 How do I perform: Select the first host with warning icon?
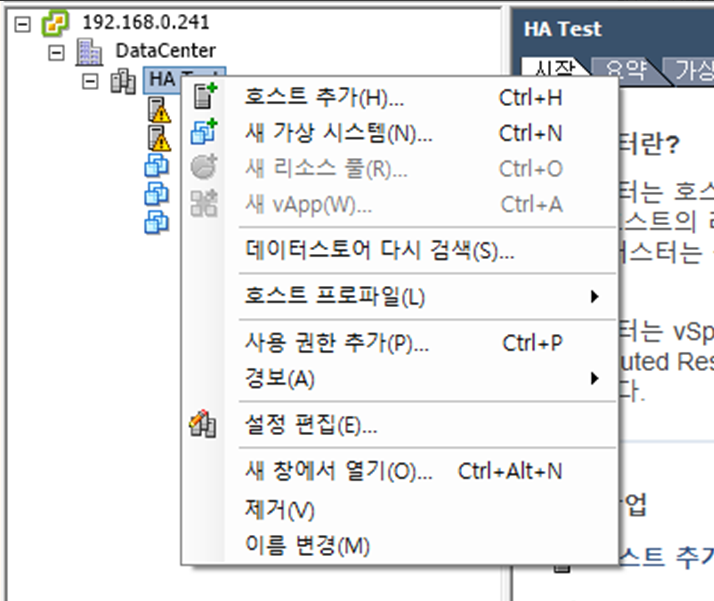pos(159,109)
